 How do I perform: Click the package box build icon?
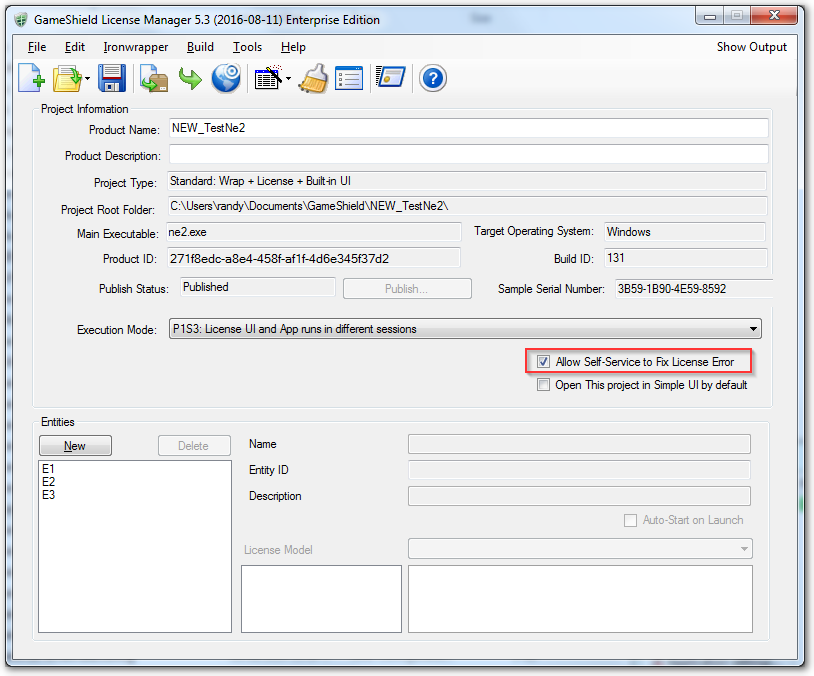click(154, 78)
